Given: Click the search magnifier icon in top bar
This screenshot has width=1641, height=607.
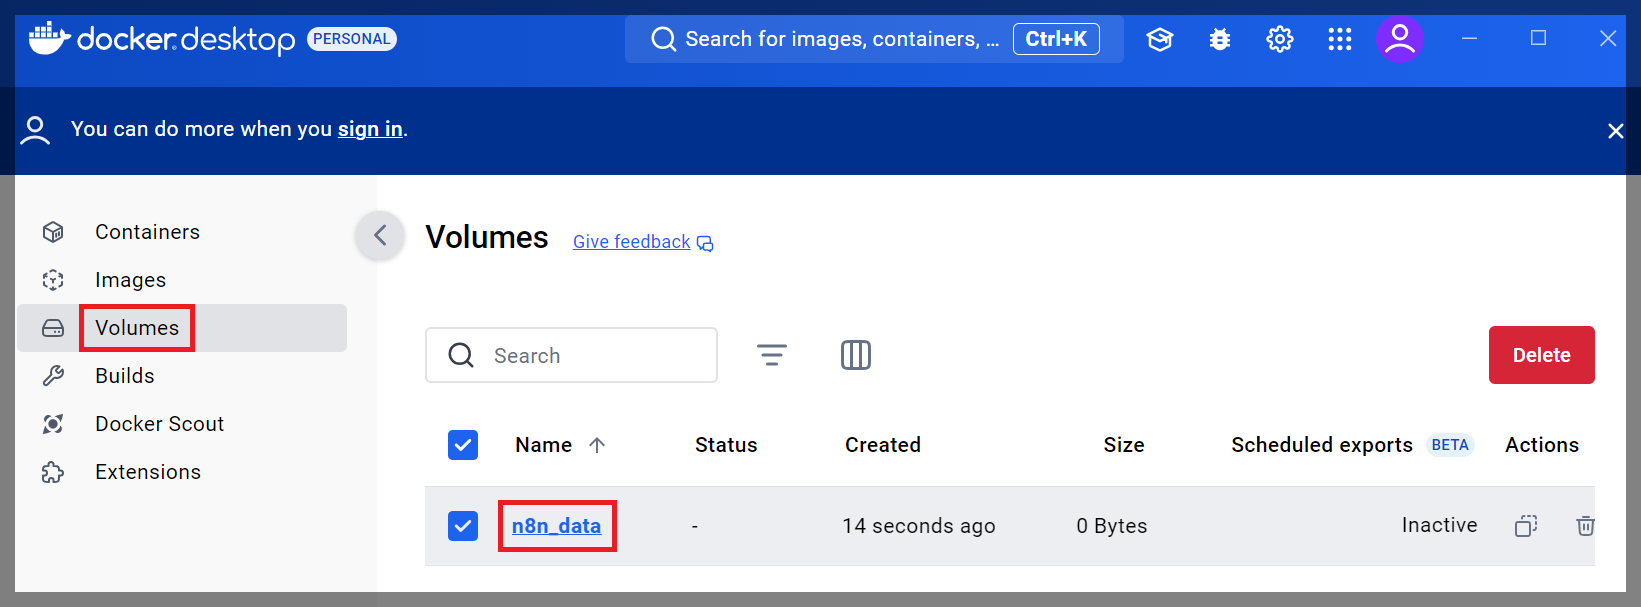Looking at the screenshot, I should coord(663,39).
